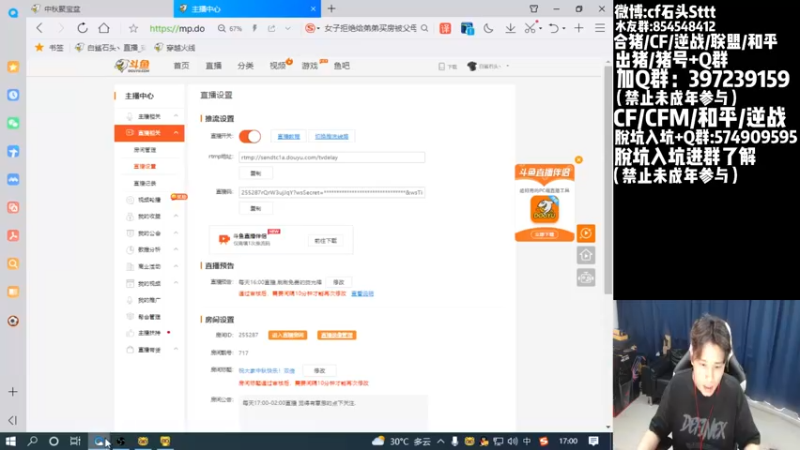This screenshot has height=450, width=800.
Task: Open the browser hamburger menu
Action: tap(600, 29)
